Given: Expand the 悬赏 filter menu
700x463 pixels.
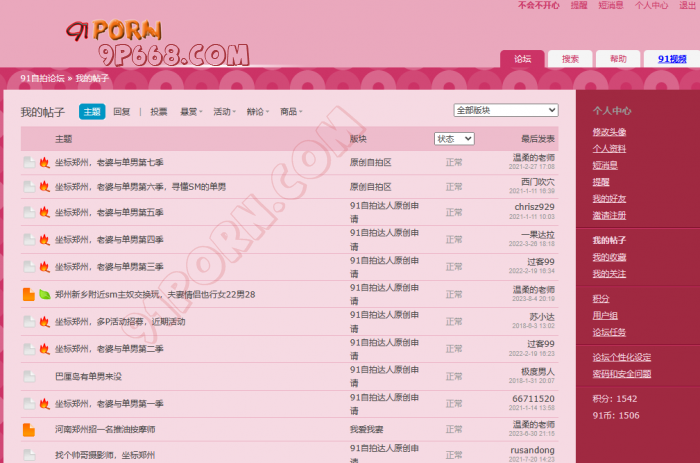Looking at the screenshot, I should (190, 112).
